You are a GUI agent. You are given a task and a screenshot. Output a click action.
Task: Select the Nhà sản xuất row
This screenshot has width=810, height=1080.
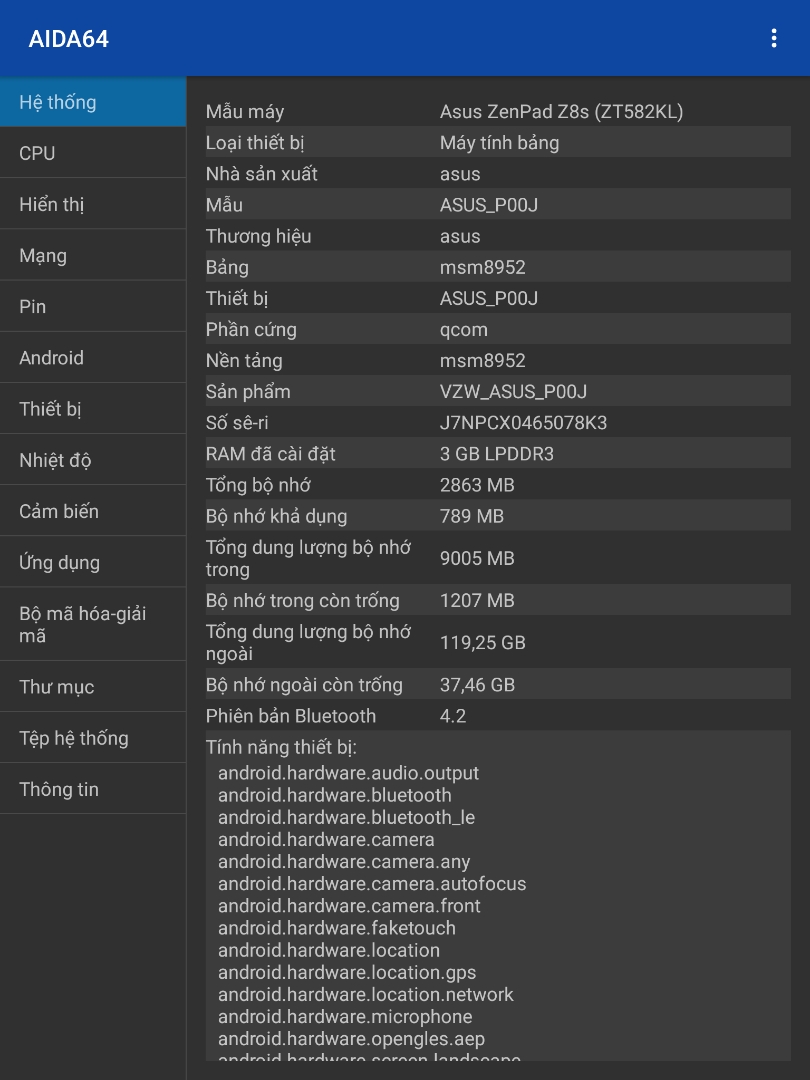[x=498, y=174]
